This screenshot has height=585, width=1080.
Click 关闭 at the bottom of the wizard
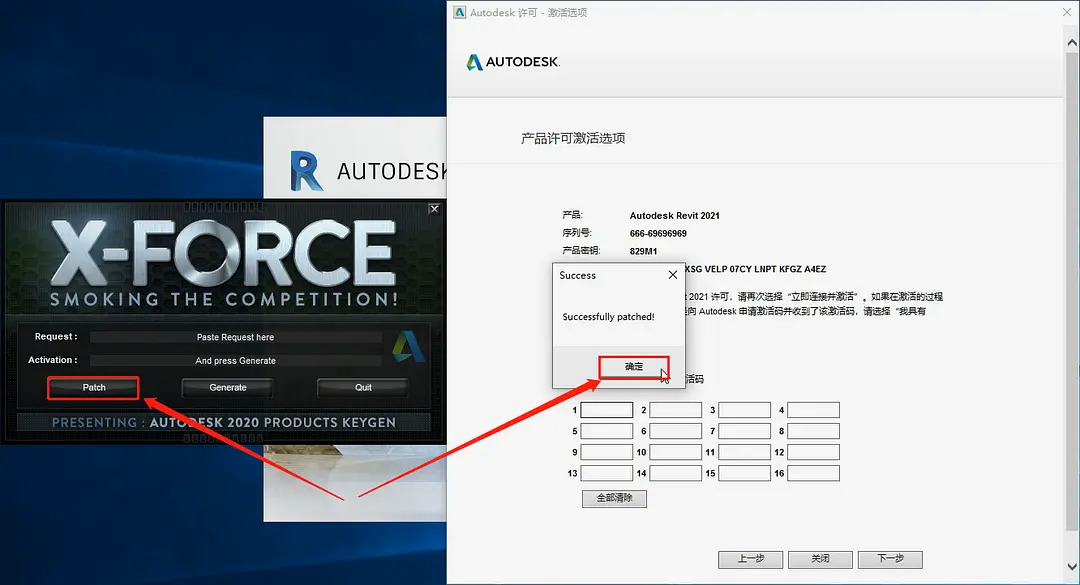(820, 559)
